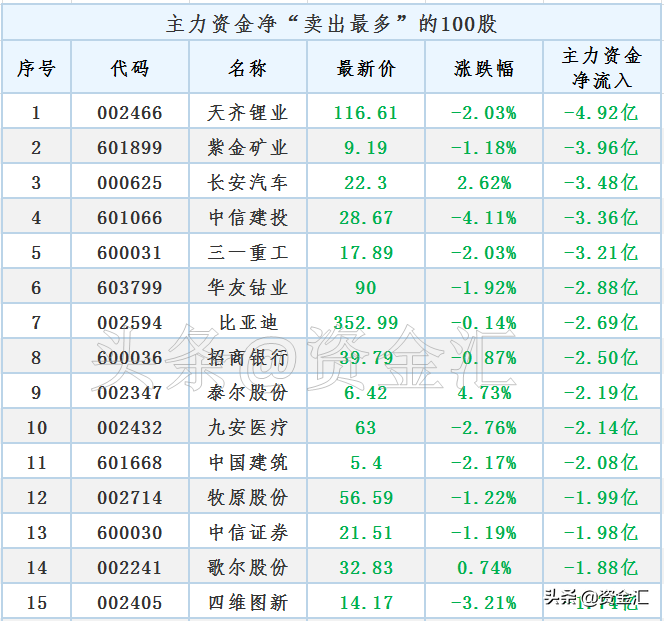Click the change value 4.73%
The height and width of the screenshot is (621, 664).
[x=484, y=393]
